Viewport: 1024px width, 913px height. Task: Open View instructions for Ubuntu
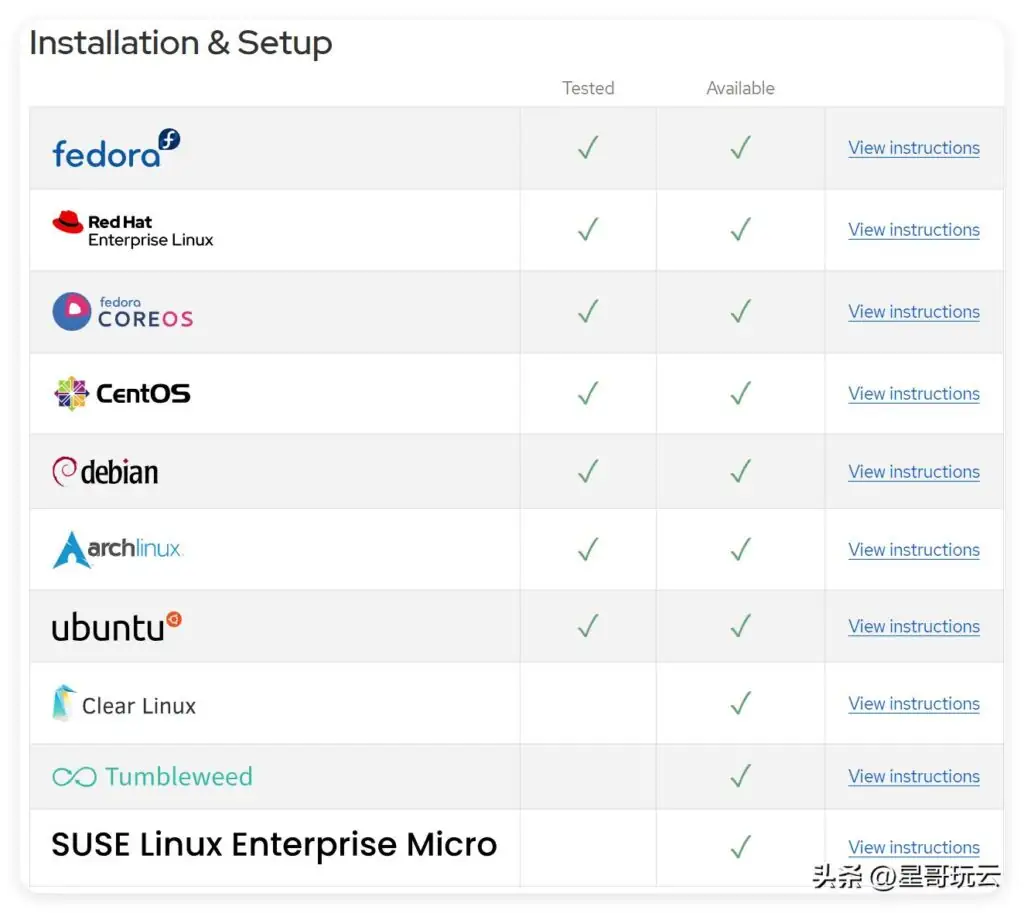[x=913, y=626]
